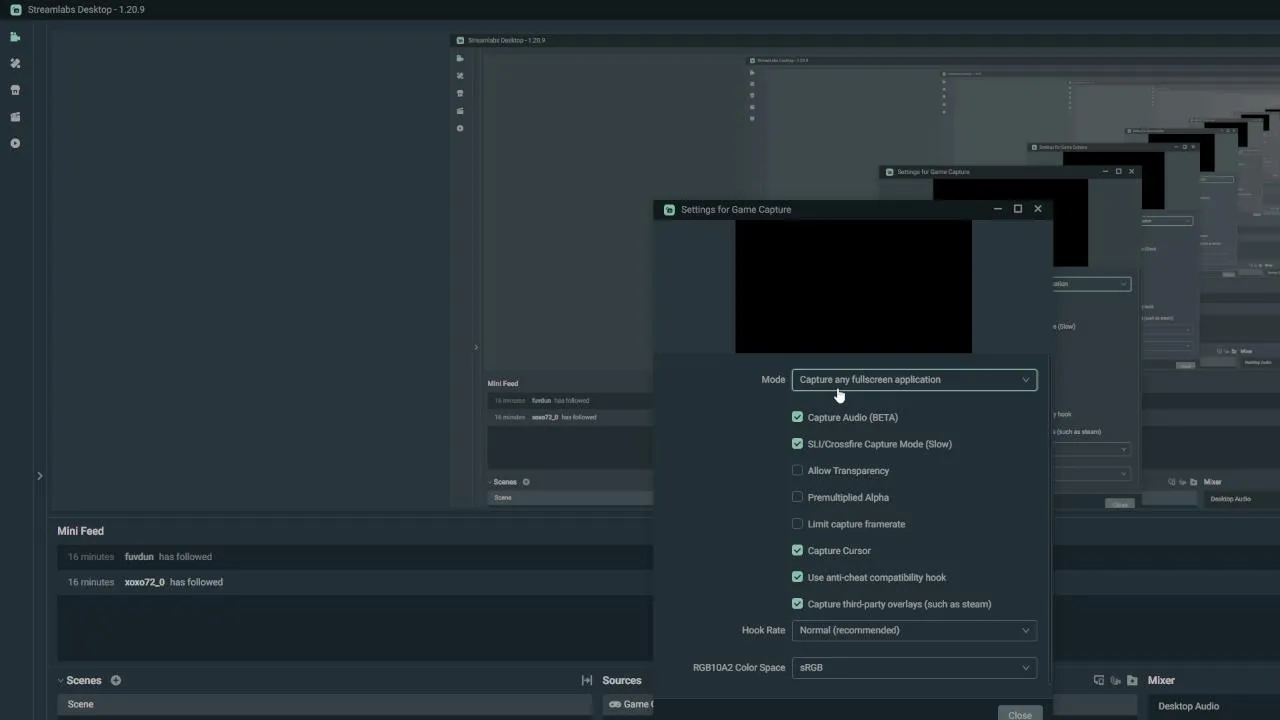Viewport: 1280px width, 720px height.
Task: Click camera Editor icon in the nested preview sidebar
Action: click(460, 58)
